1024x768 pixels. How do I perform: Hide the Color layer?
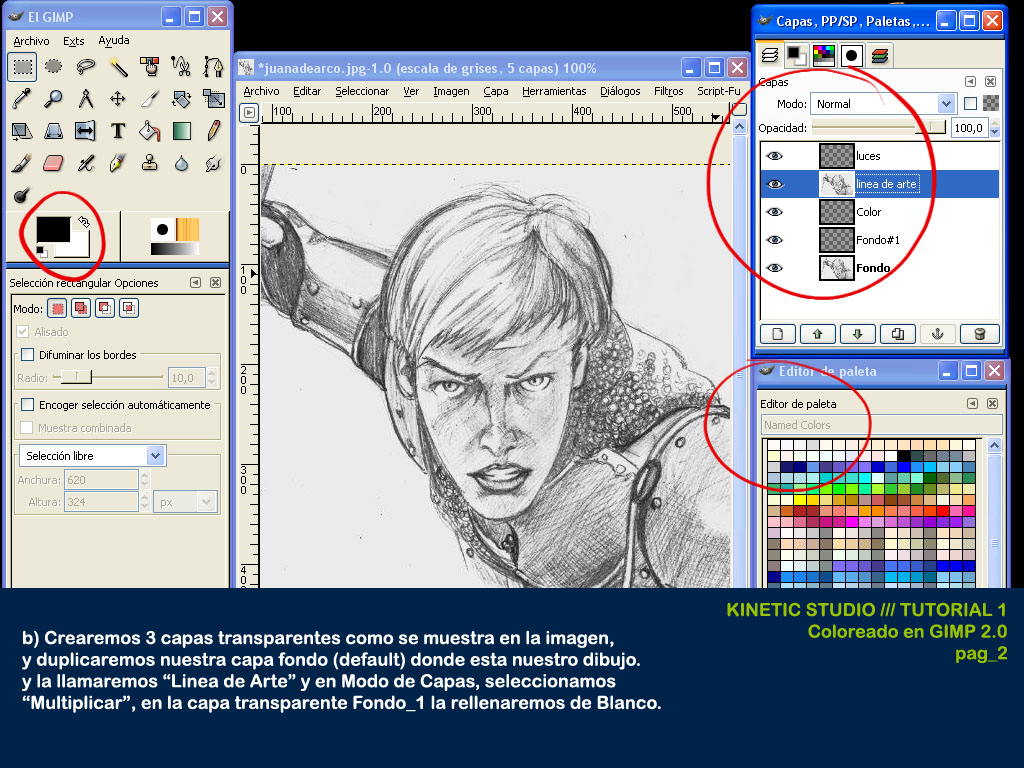pos(775,212)
